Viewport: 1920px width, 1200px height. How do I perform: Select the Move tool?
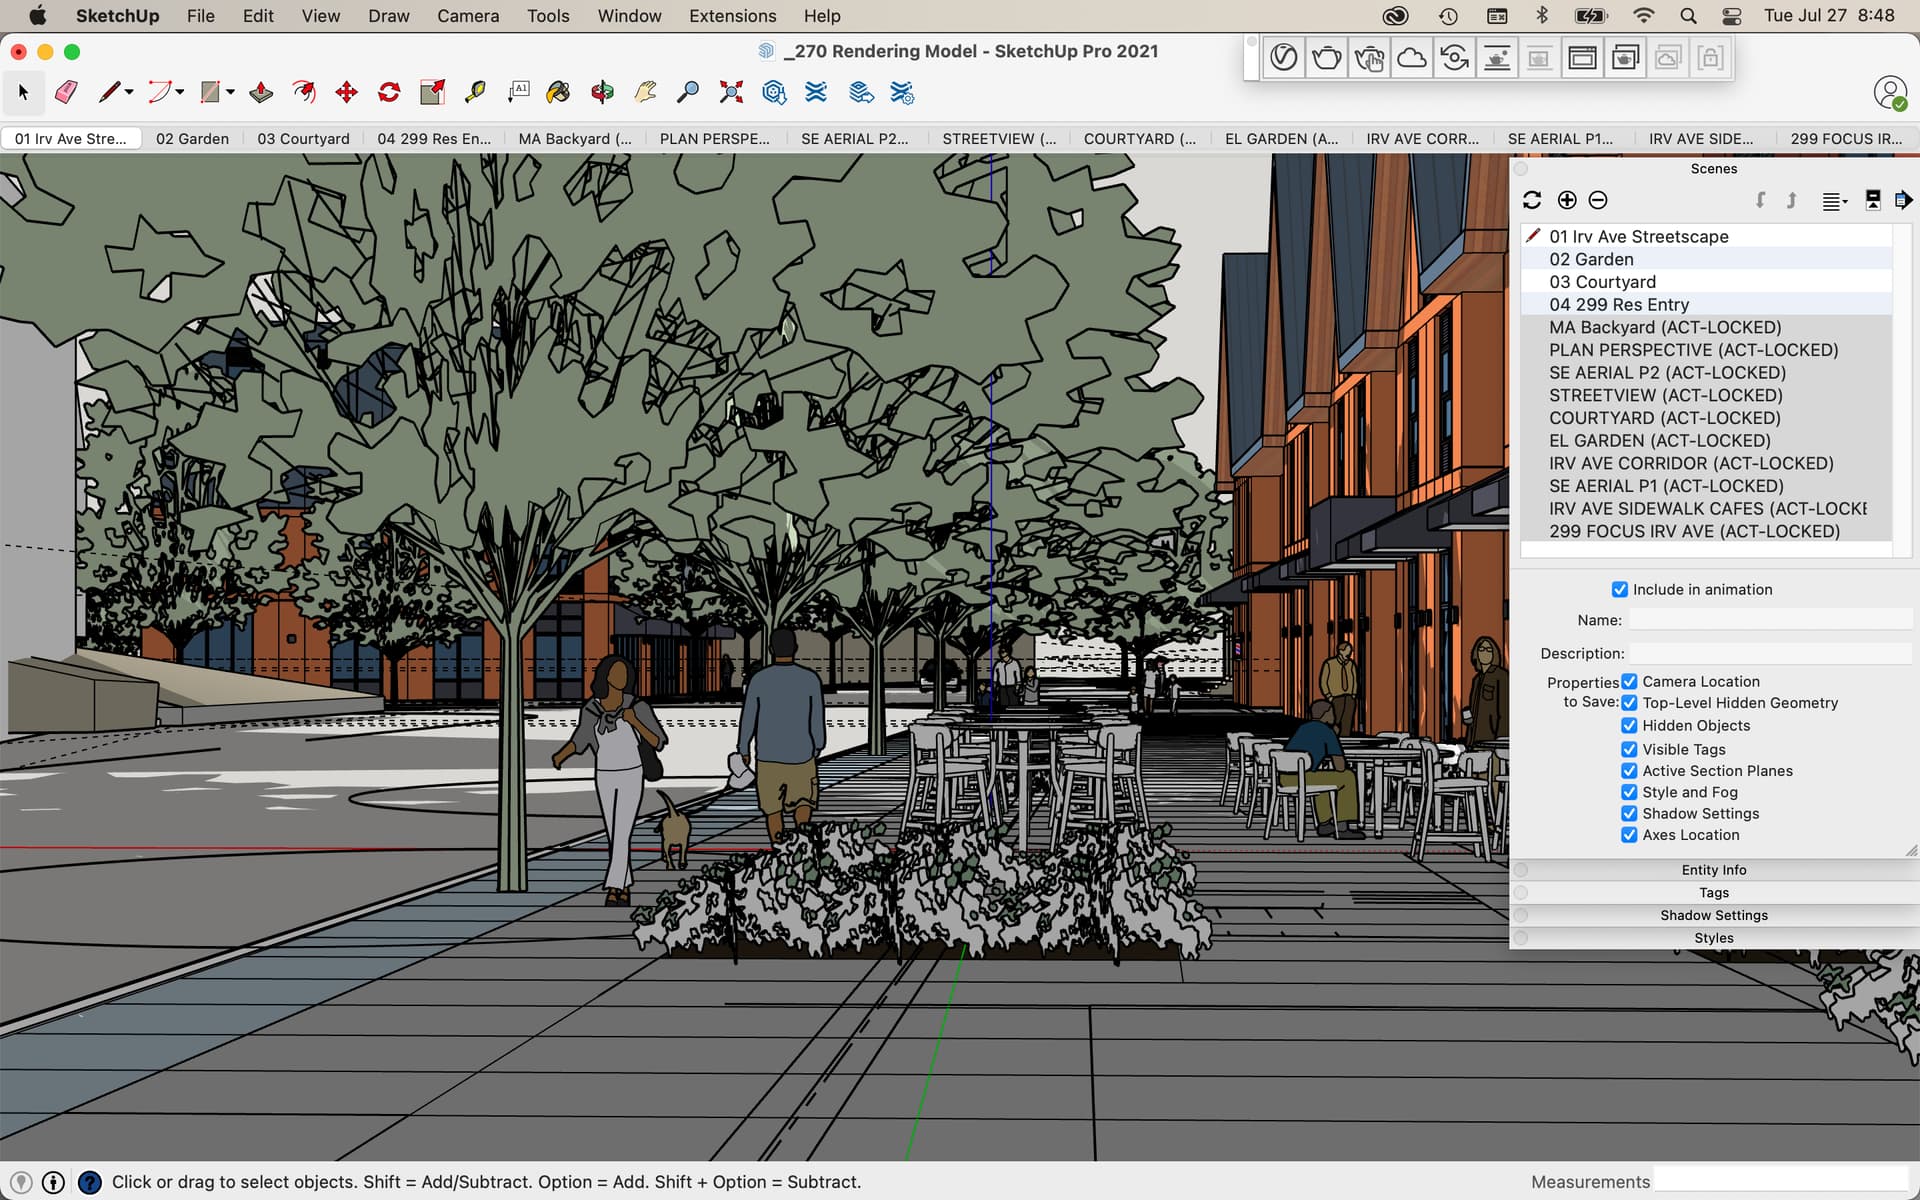pyautogui.click(x=346, y=92)
